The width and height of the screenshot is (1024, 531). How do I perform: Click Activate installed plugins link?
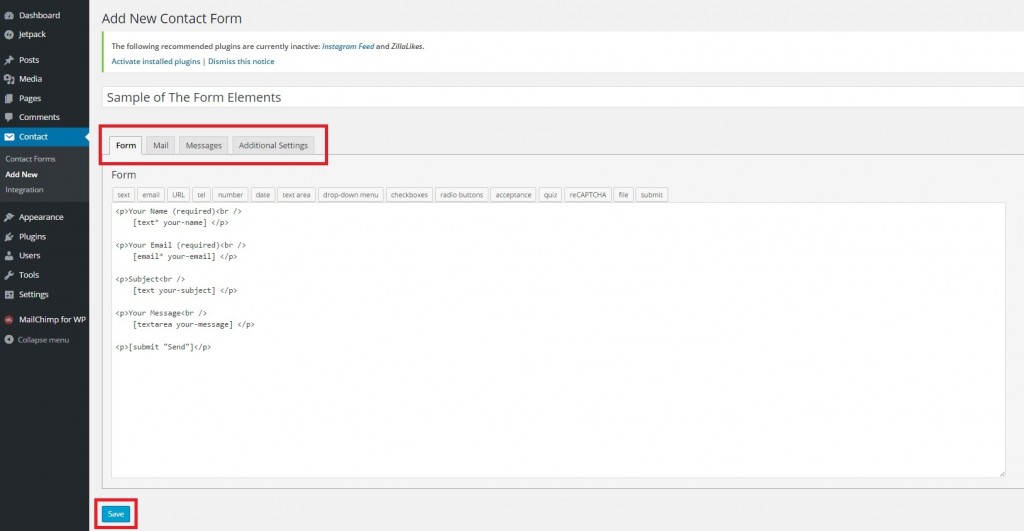pyautogui.click(x=155, y=62)
